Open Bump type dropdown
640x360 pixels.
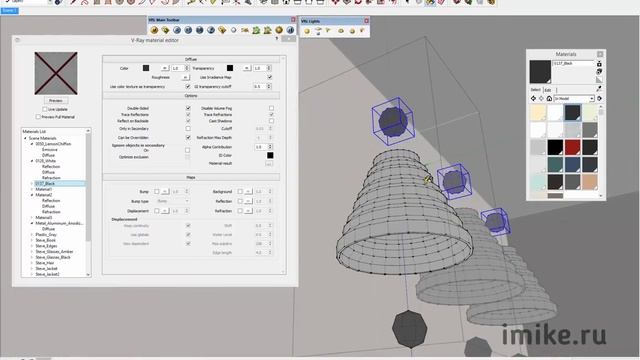tap(173, 201)
